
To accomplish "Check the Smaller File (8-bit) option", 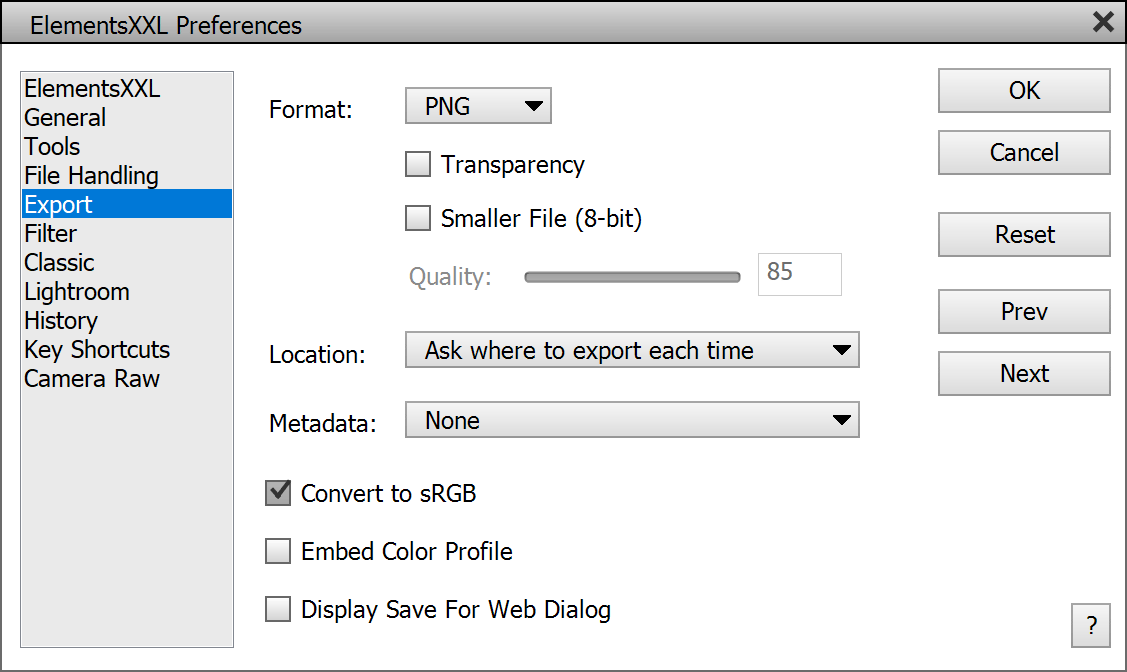I will tap(418, 218).
